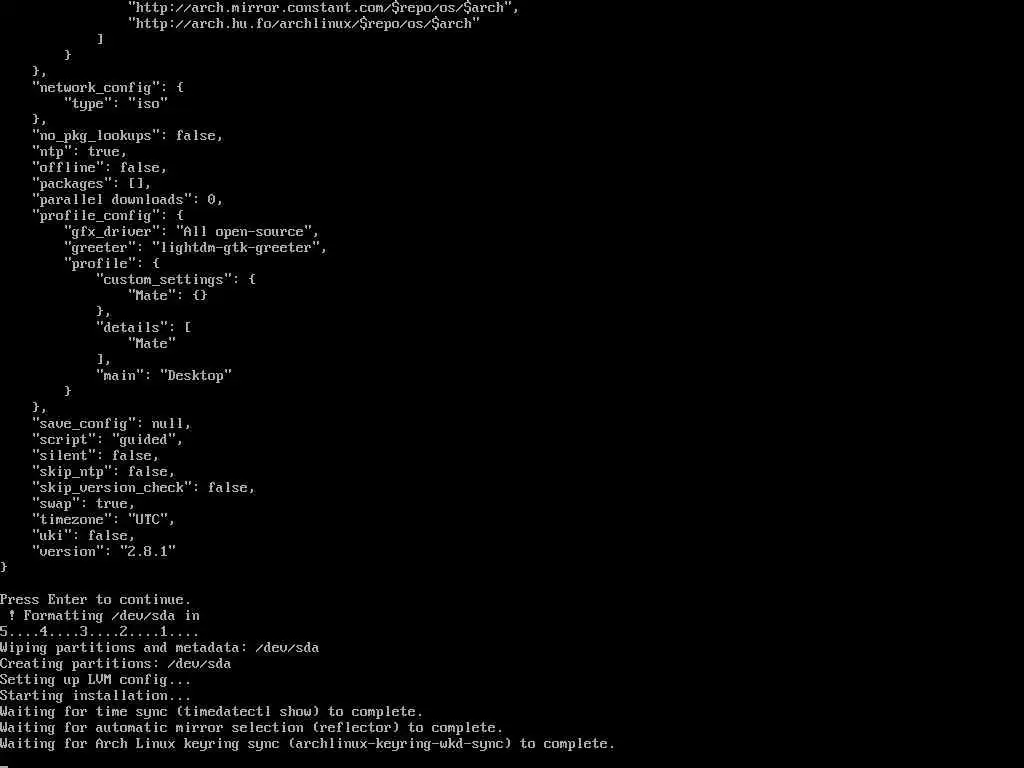Viewport: 1024px width, 768px height.
Task: Select the "timezone": "UTC" line
Action: click(104, 519)
